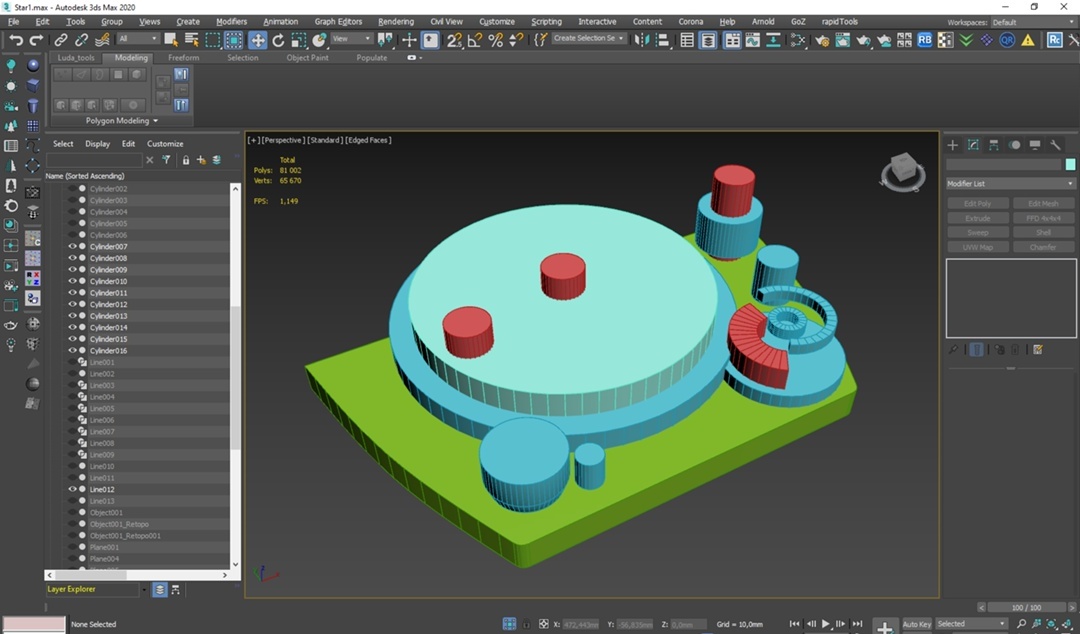Viewport: 1080px width, 634px height.
Task: Open the selection filter 'All' dropdown
Action: (x=138, y=39)
